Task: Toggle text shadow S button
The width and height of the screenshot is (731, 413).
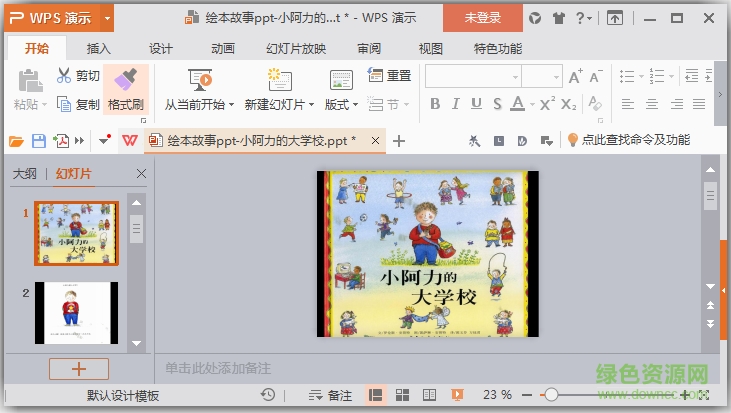Action: click(497, 103)
